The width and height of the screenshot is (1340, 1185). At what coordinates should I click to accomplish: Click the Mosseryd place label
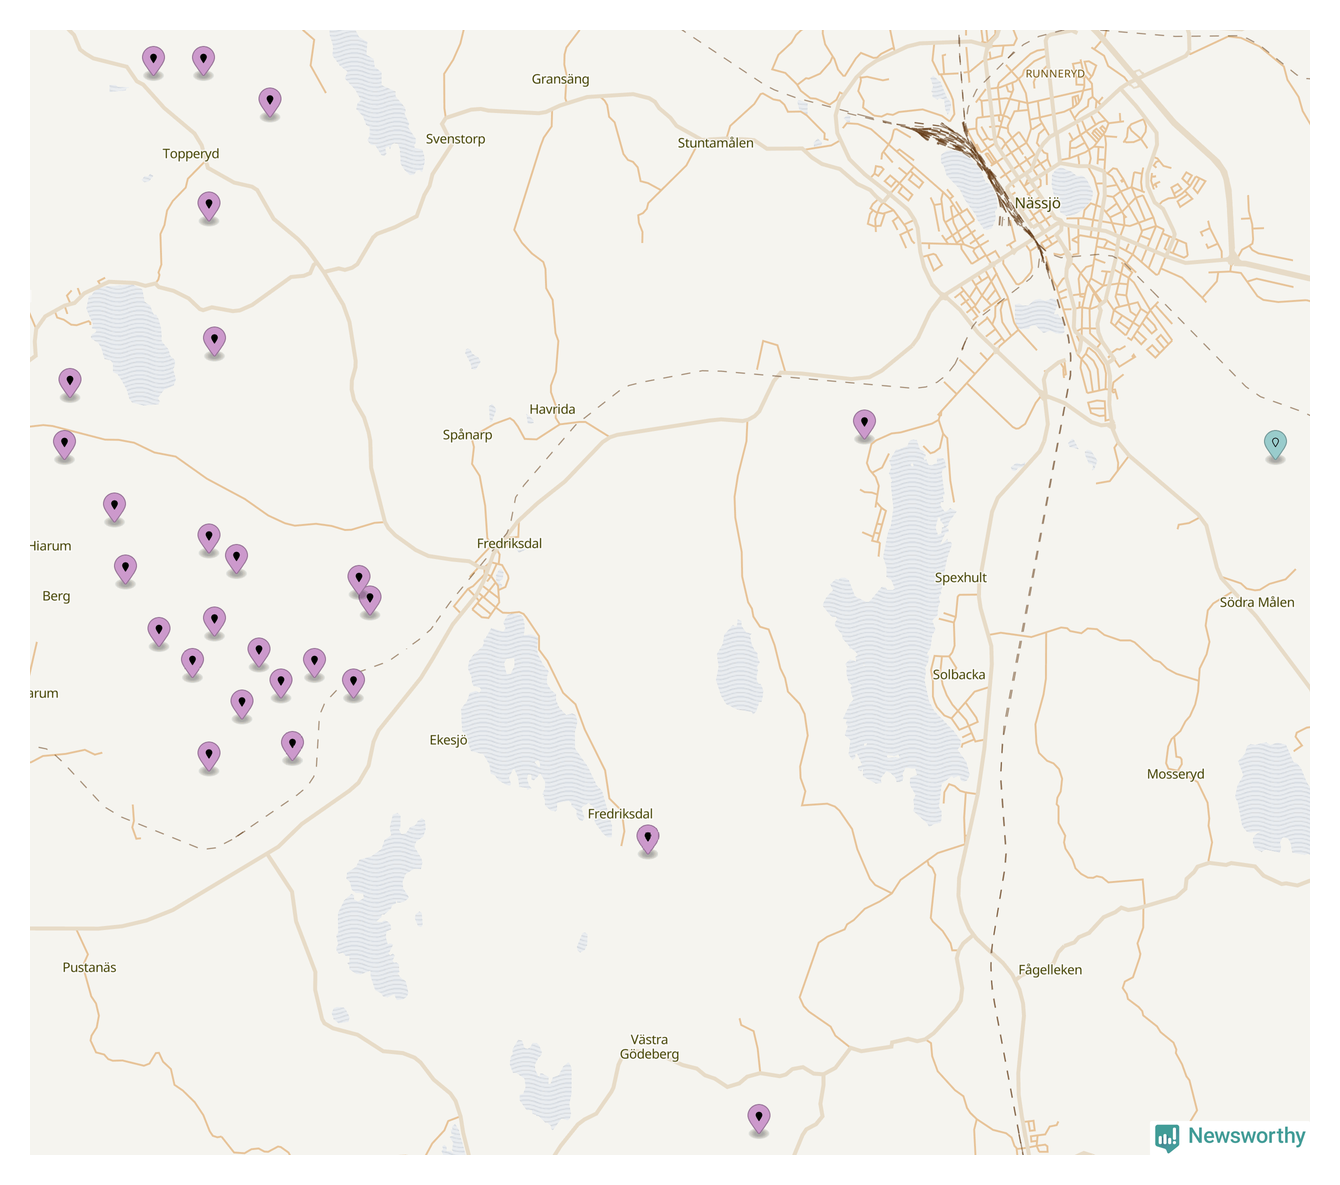click(x=1175, y=774)
